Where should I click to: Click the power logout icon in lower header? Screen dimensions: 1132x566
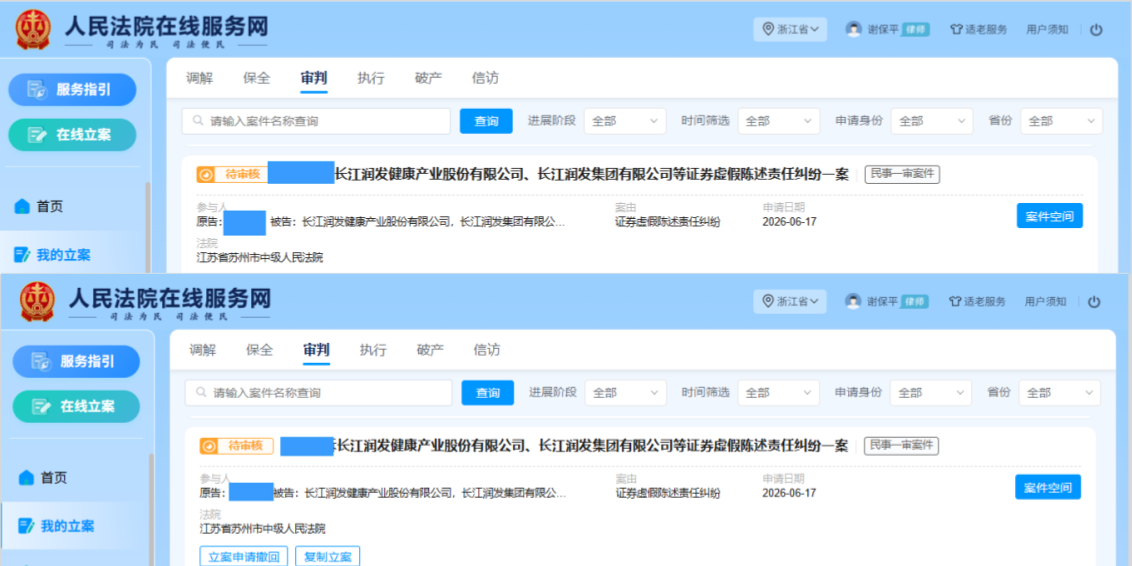pyautogui.click(x=1094, y=302)
